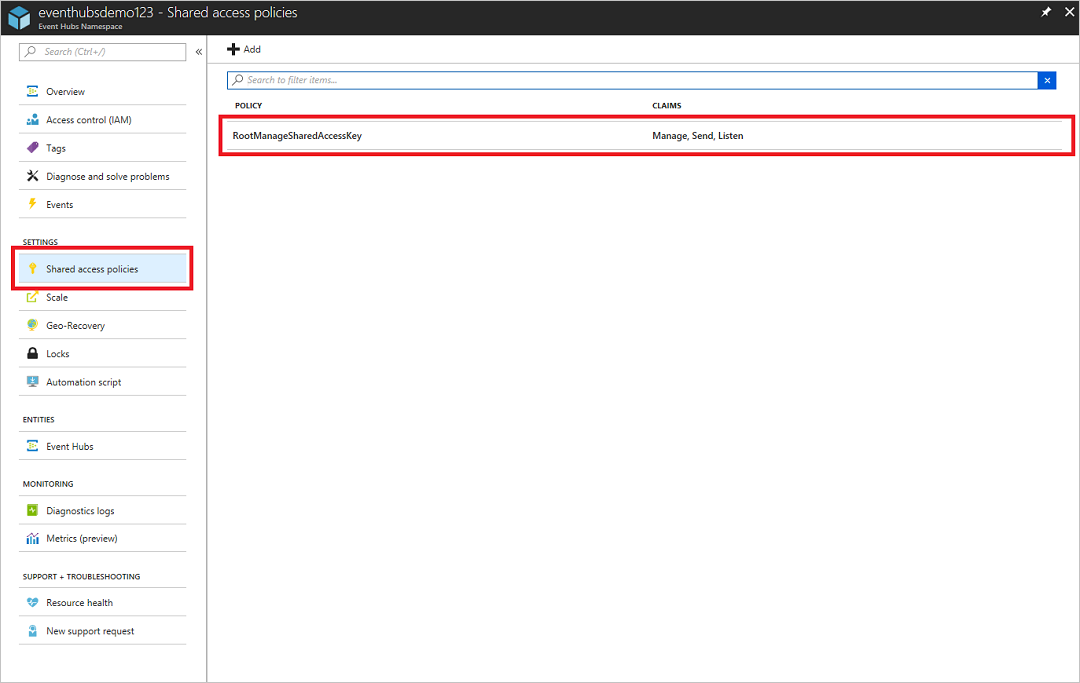The height and width of the screenshot is (683, 1080).
Task: Click the Resource health heart icon
Action: point(32,602)
